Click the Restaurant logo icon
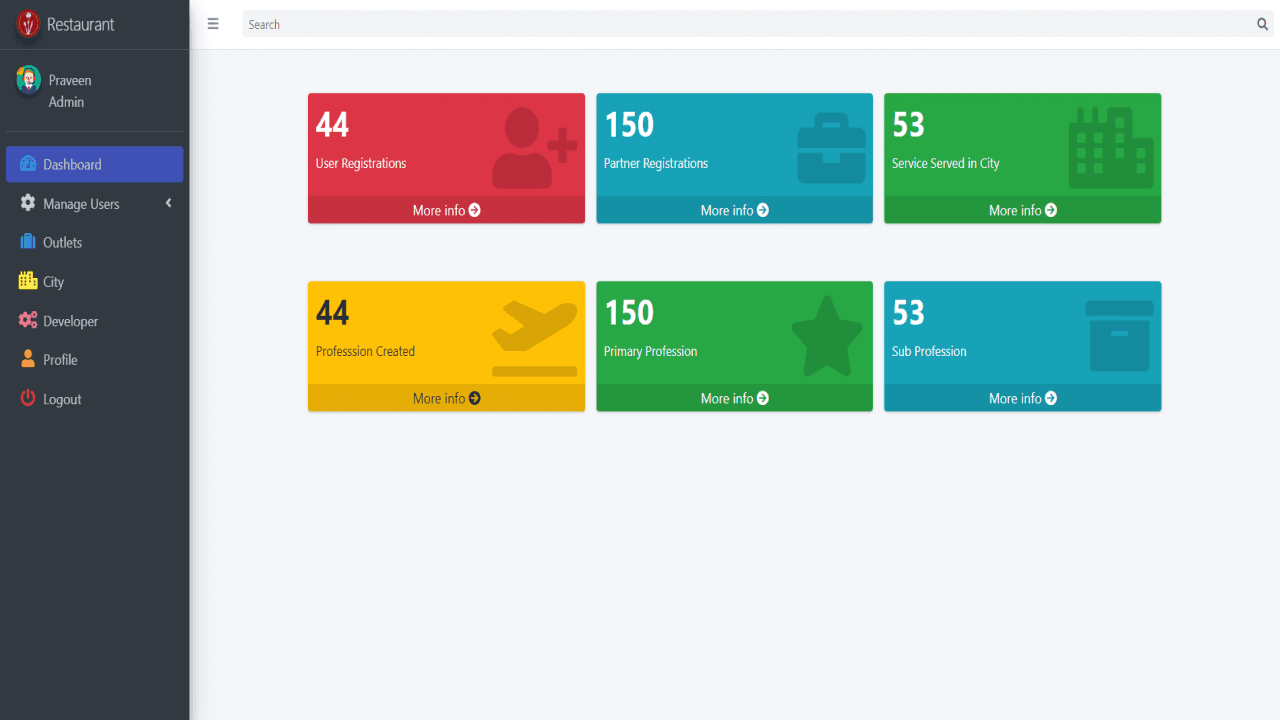 (x=28, y=24)
